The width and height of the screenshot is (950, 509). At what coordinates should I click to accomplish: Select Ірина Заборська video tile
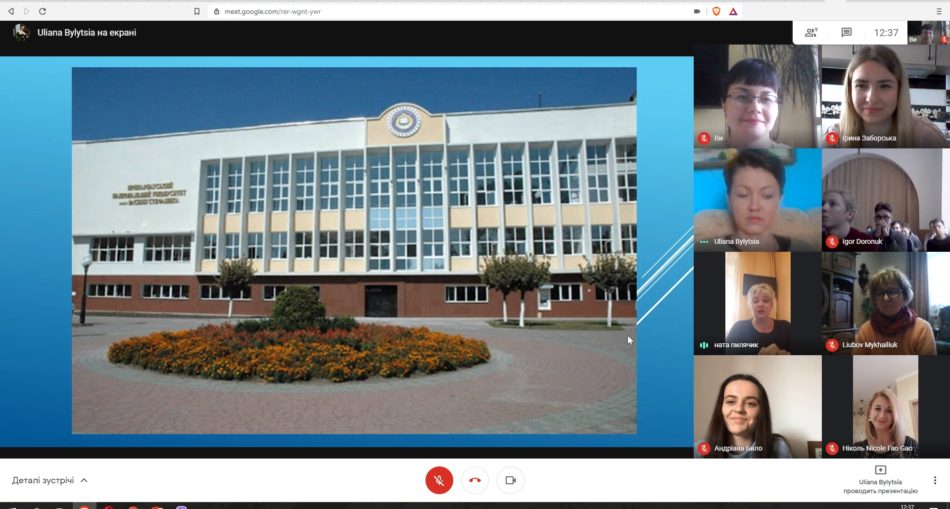click(885, 96)
